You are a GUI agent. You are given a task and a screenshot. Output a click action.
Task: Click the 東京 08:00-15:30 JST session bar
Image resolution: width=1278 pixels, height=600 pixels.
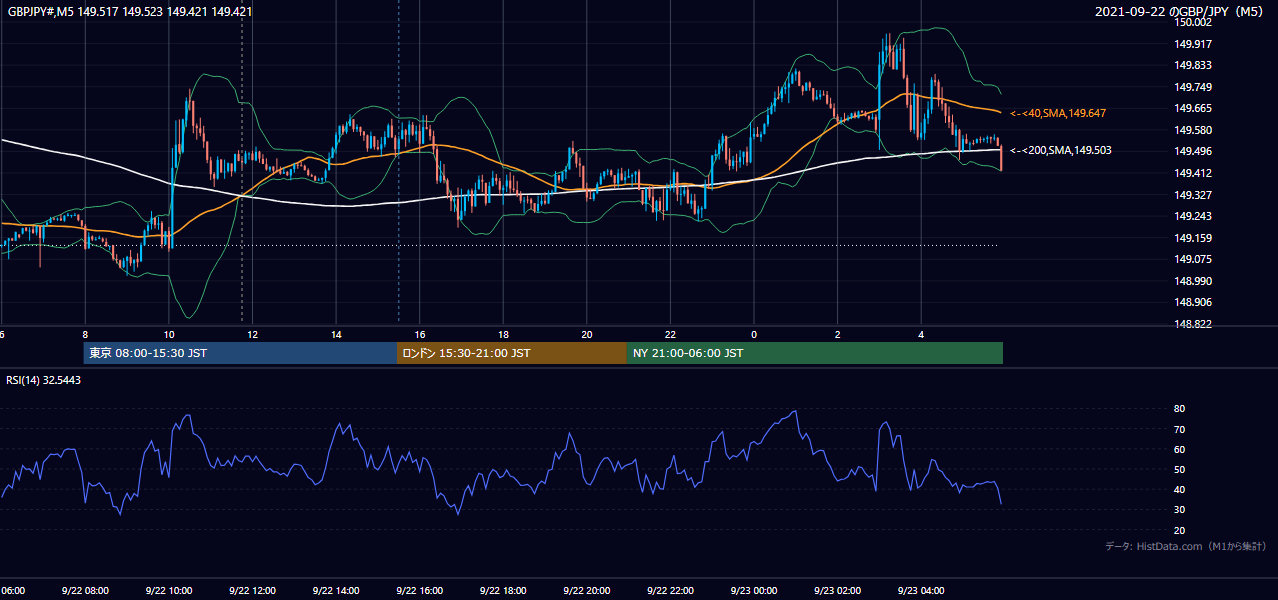pos(240,353)
